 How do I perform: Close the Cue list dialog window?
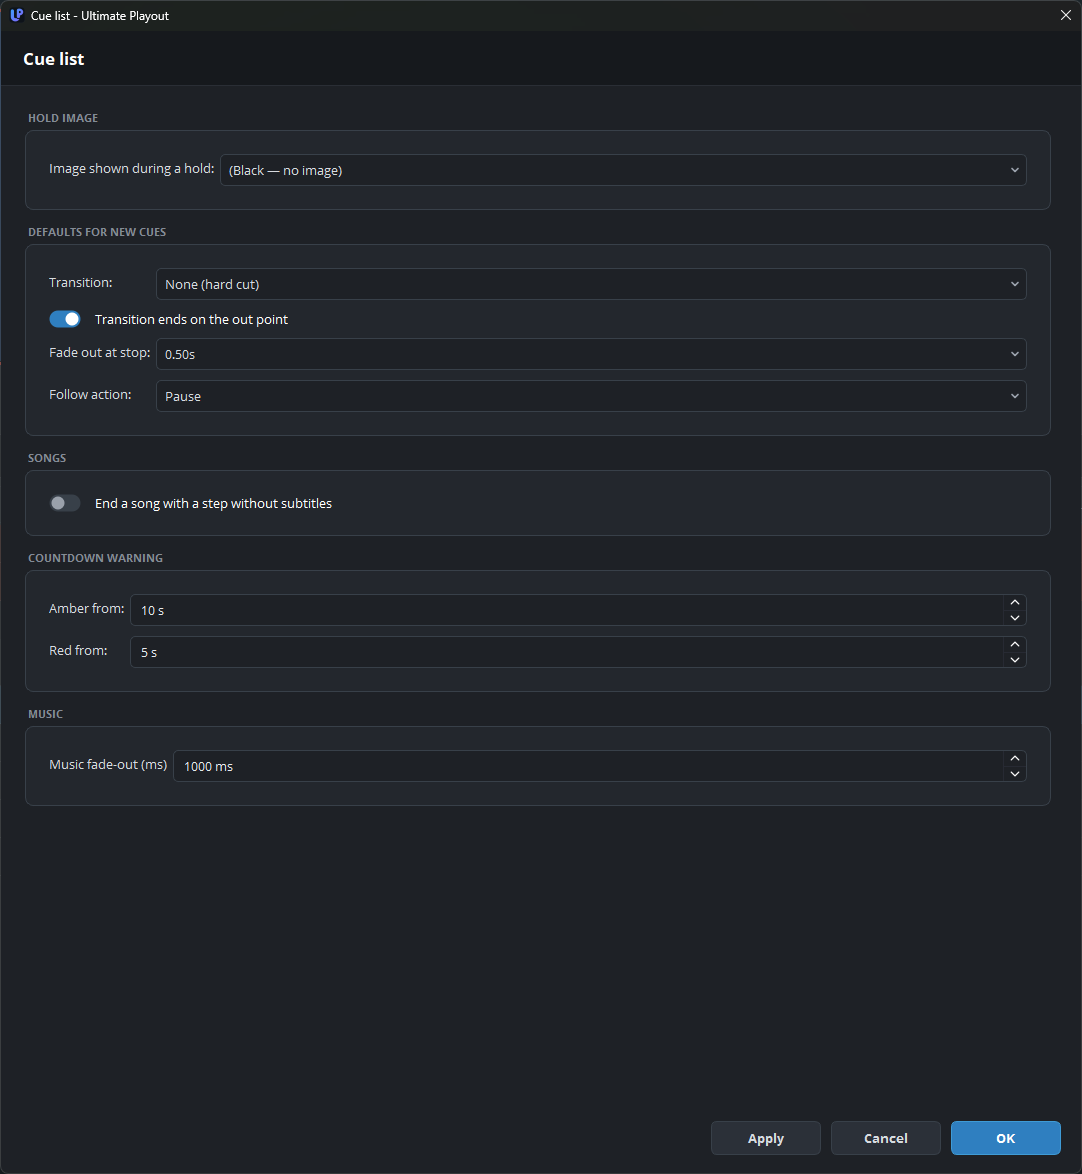[x=1066, y=15]
